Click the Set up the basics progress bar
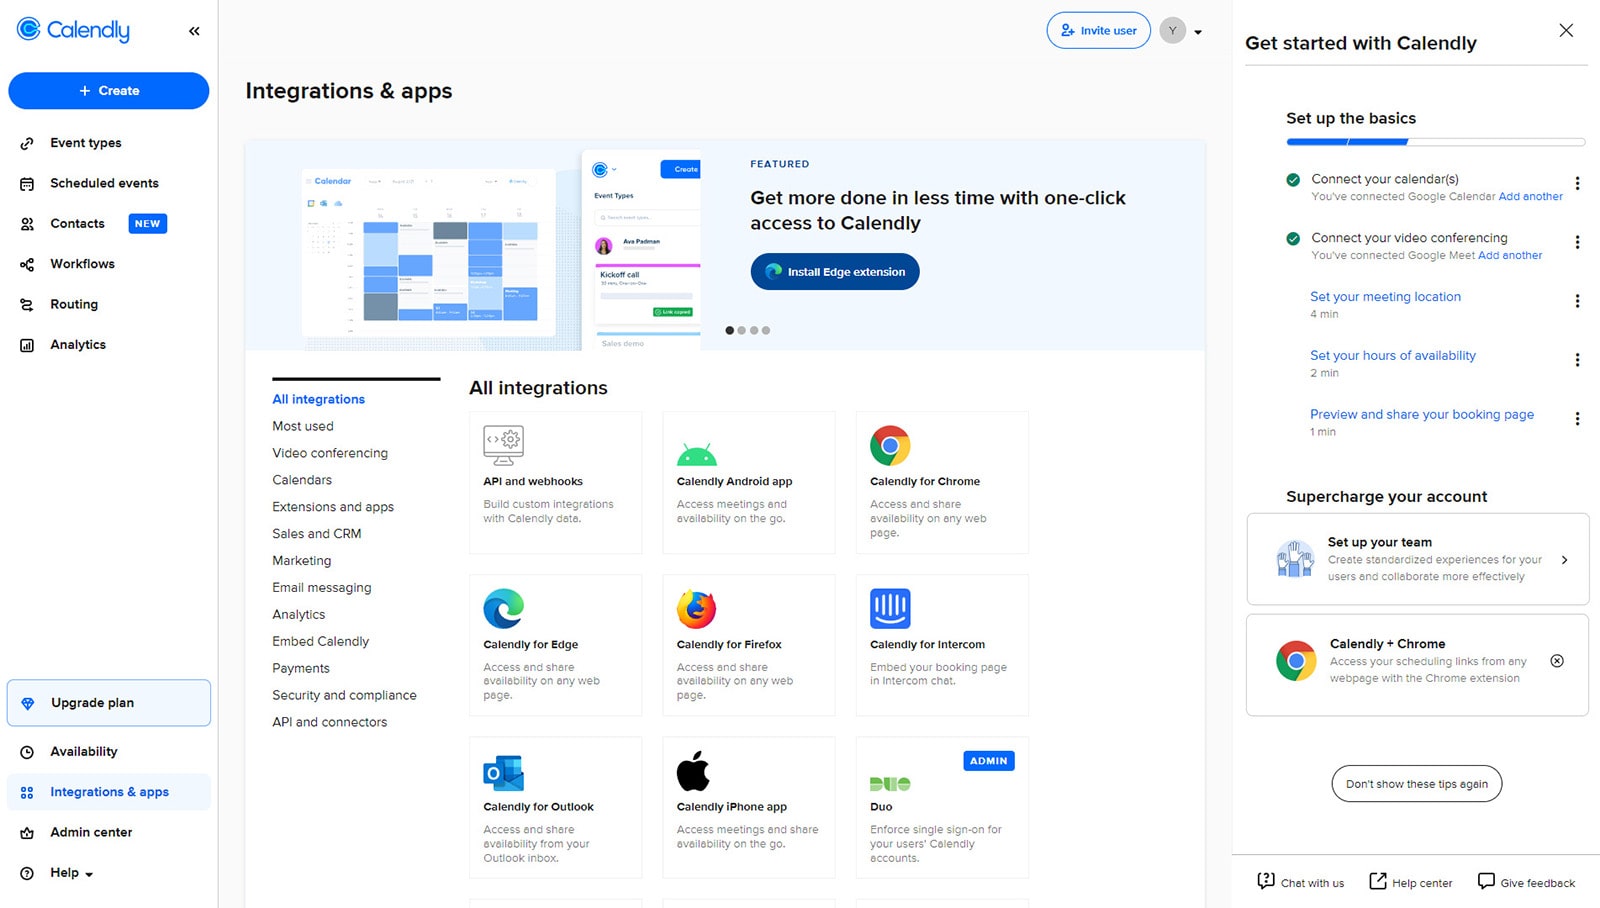1600x908 pixels. [1435, 142]
